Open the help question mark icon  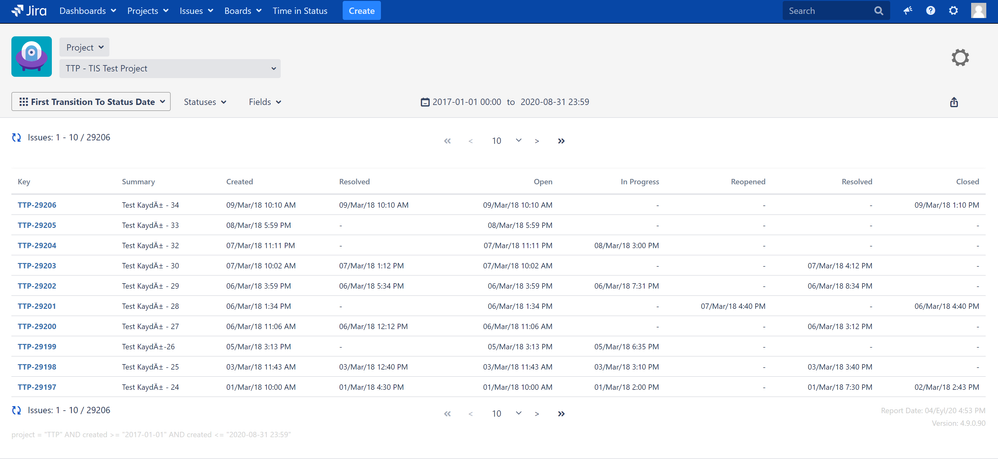[x=931, y=11]
